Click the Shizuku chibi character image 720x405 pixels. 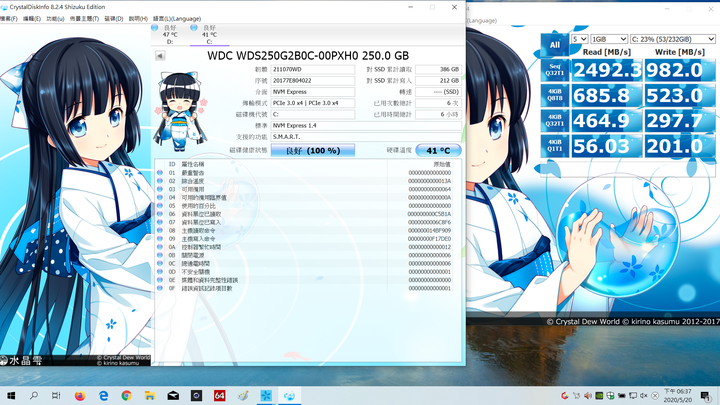[180, 111]
